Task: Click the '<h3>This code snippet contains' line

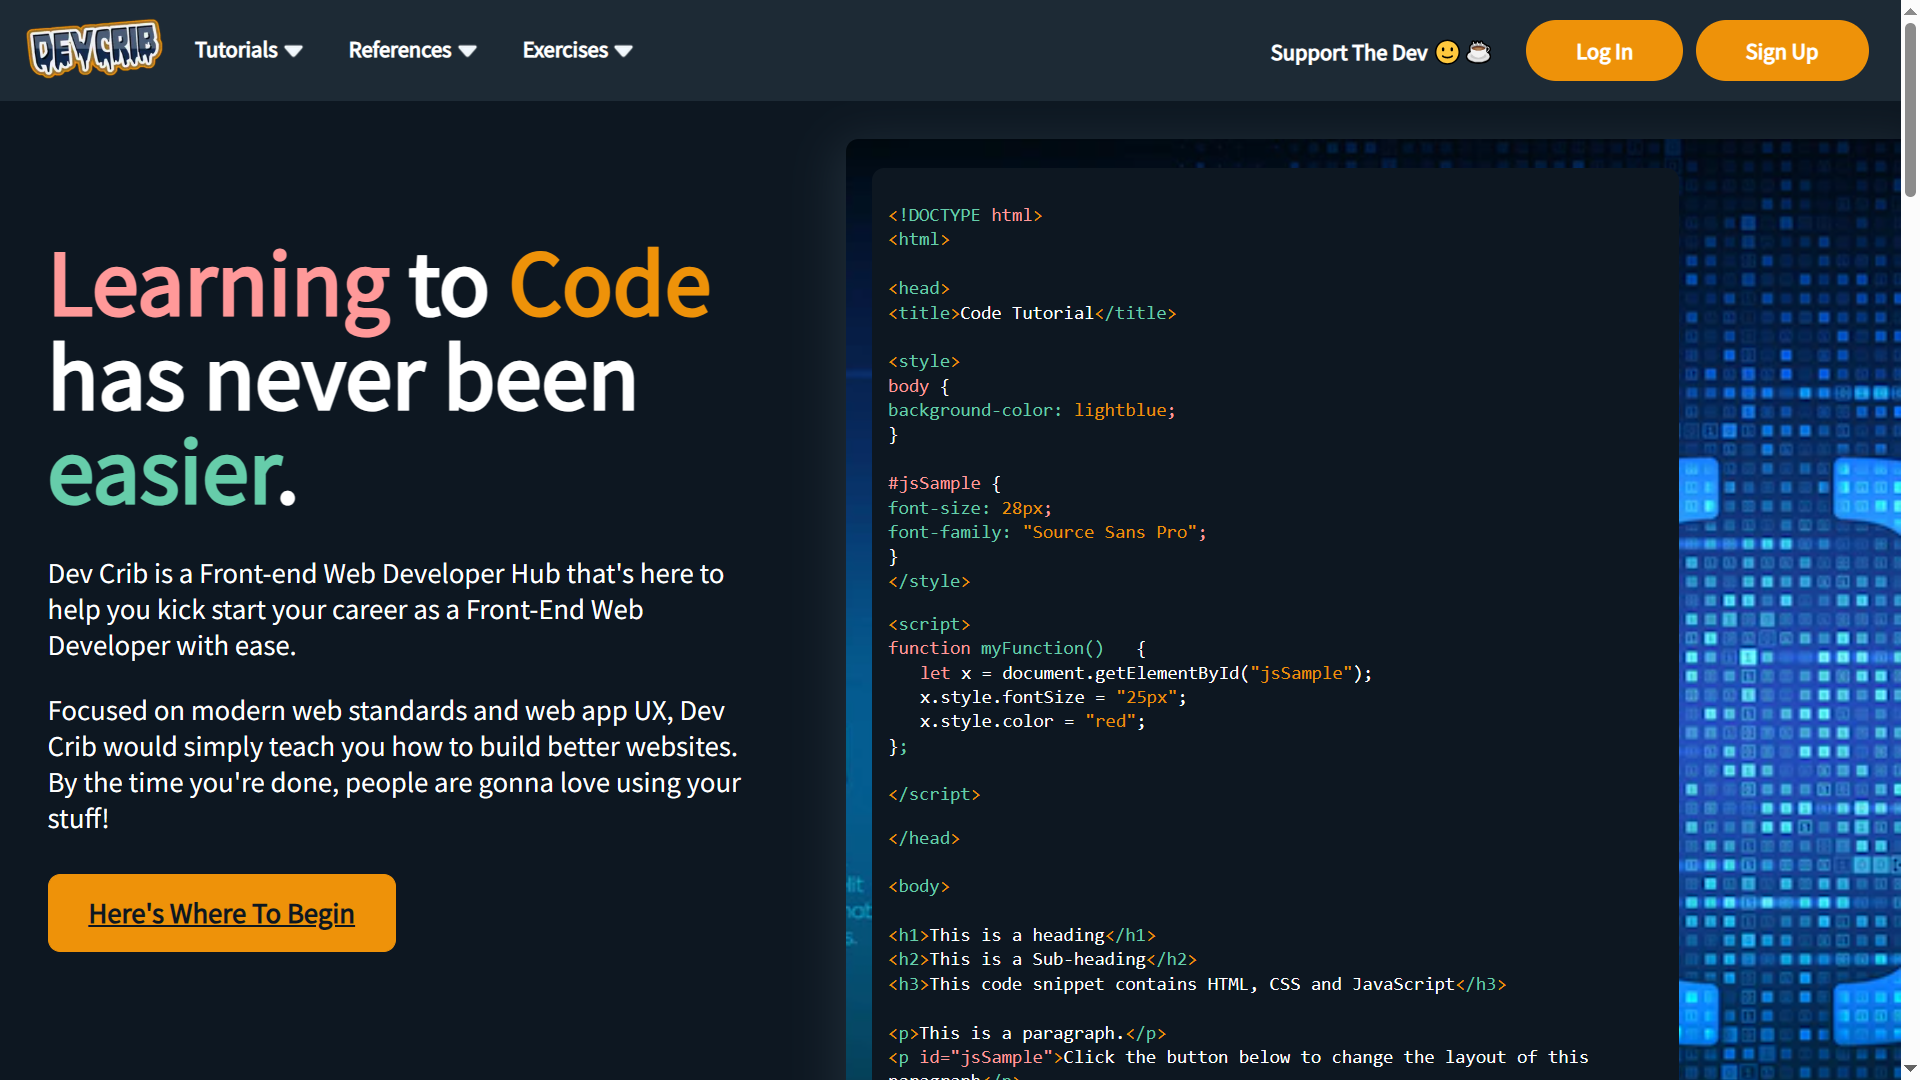Action: tap(1197, 984)
